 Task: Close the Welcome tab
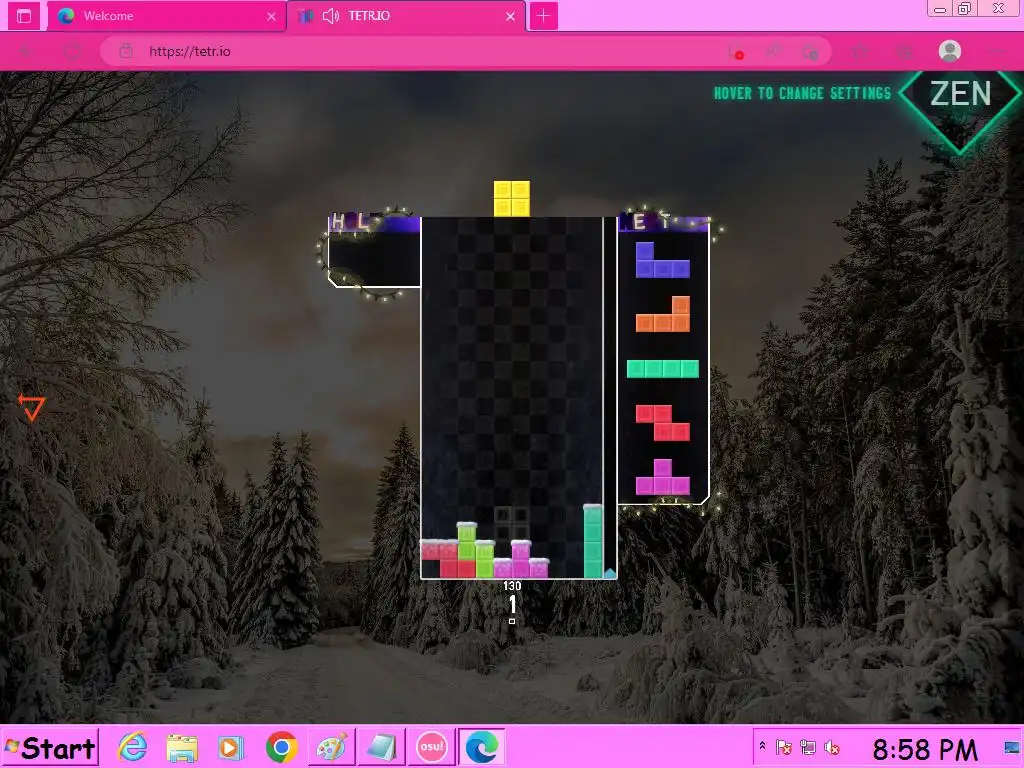pos(271,16)
